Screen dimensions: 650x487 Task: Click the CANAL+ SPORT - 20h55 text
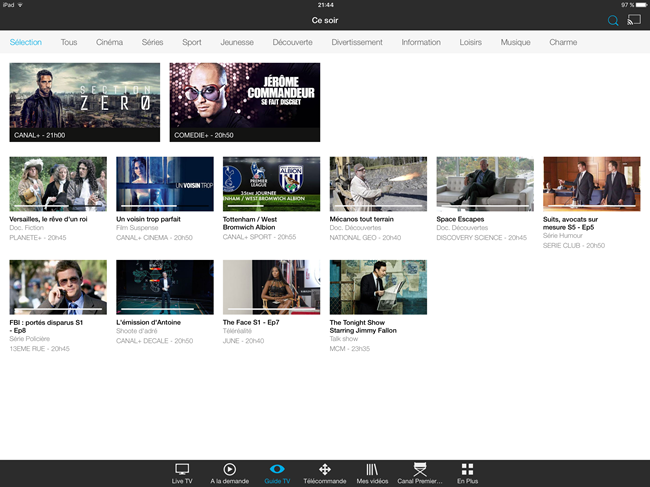(x=260, y=237)
